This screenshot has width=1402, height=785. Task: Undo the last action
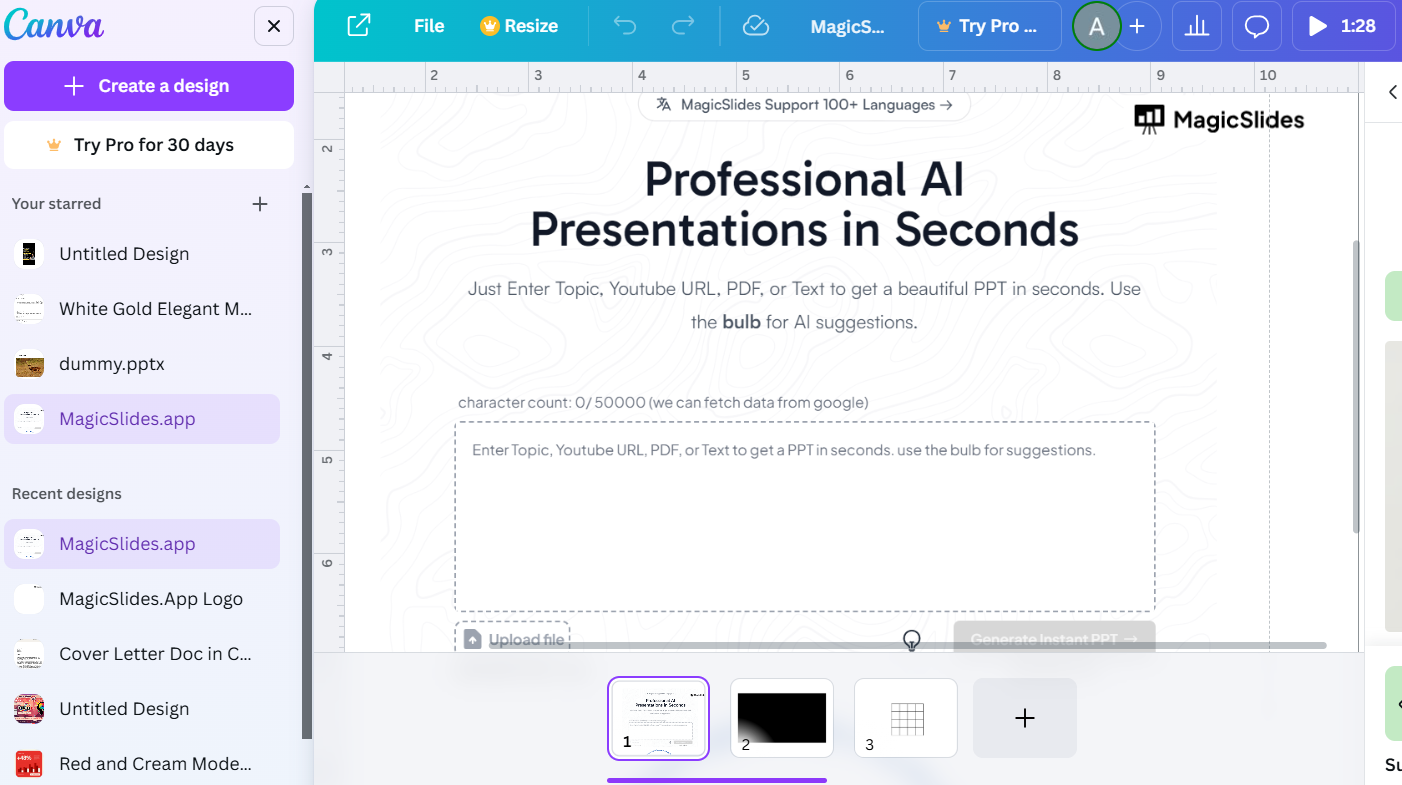[625, 26]
